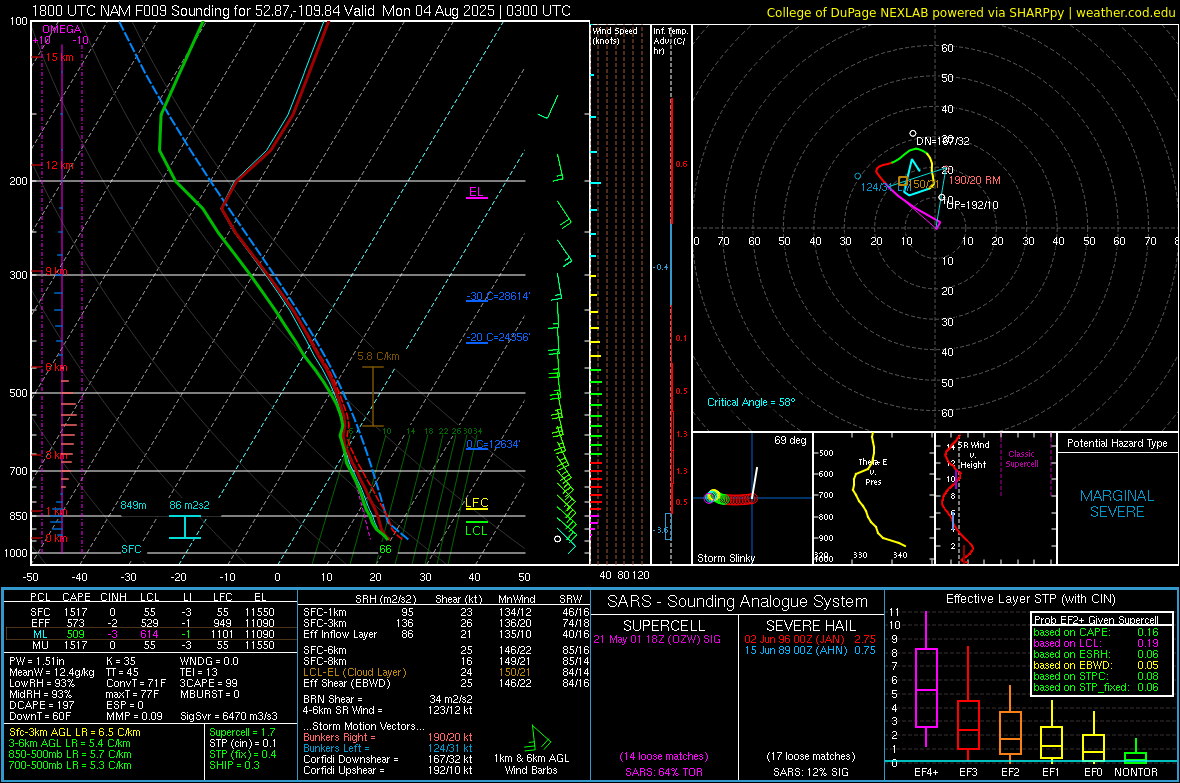Screen dimensions: 1180x783
Task: Click the 'PW = 1.51in' value
Action: point(37,661)
